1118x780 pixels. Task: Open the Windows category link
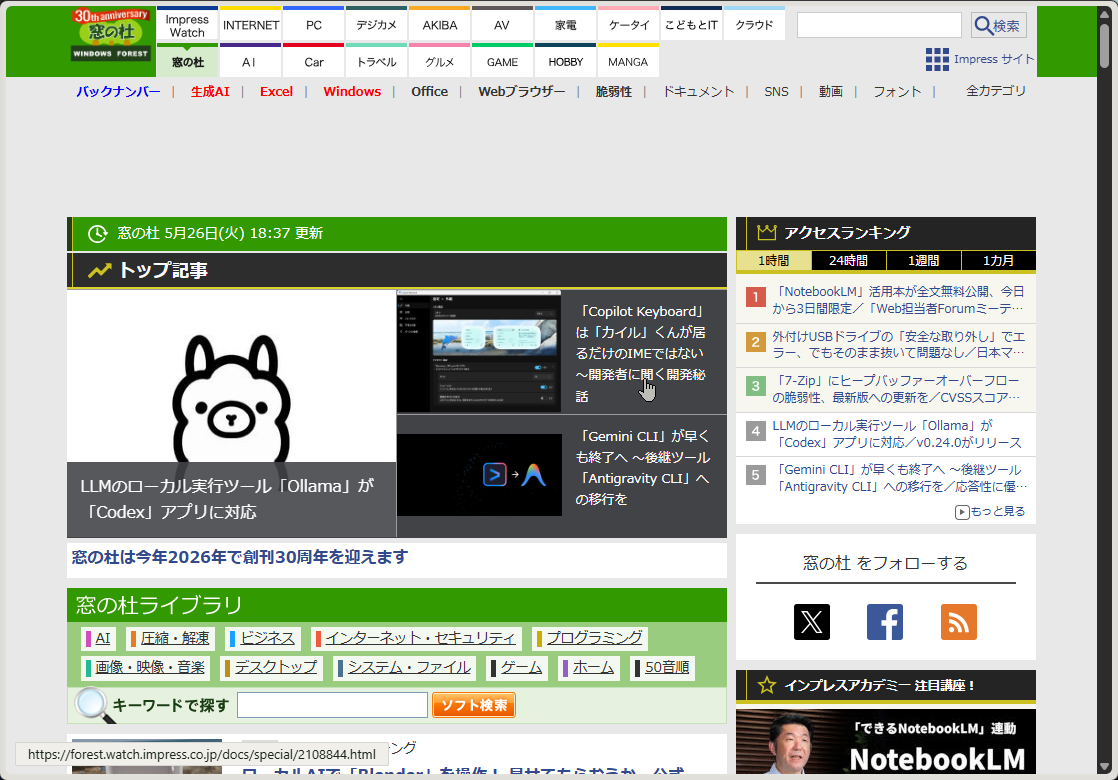pyautogui.click(x=352, y=91)
